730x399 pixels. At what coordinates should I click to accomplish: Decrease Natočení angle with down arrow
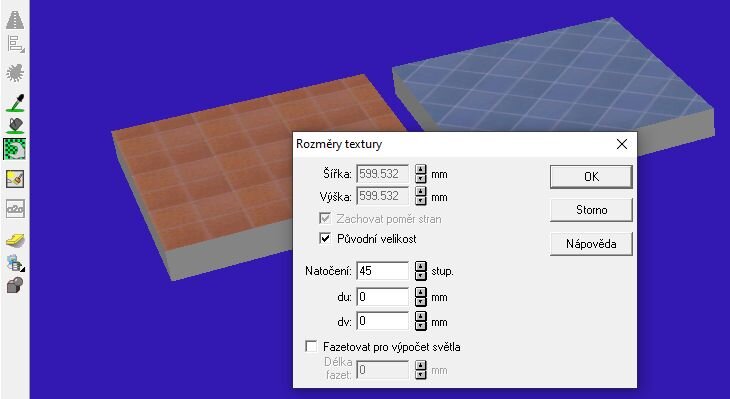click(x=421, y=275)
